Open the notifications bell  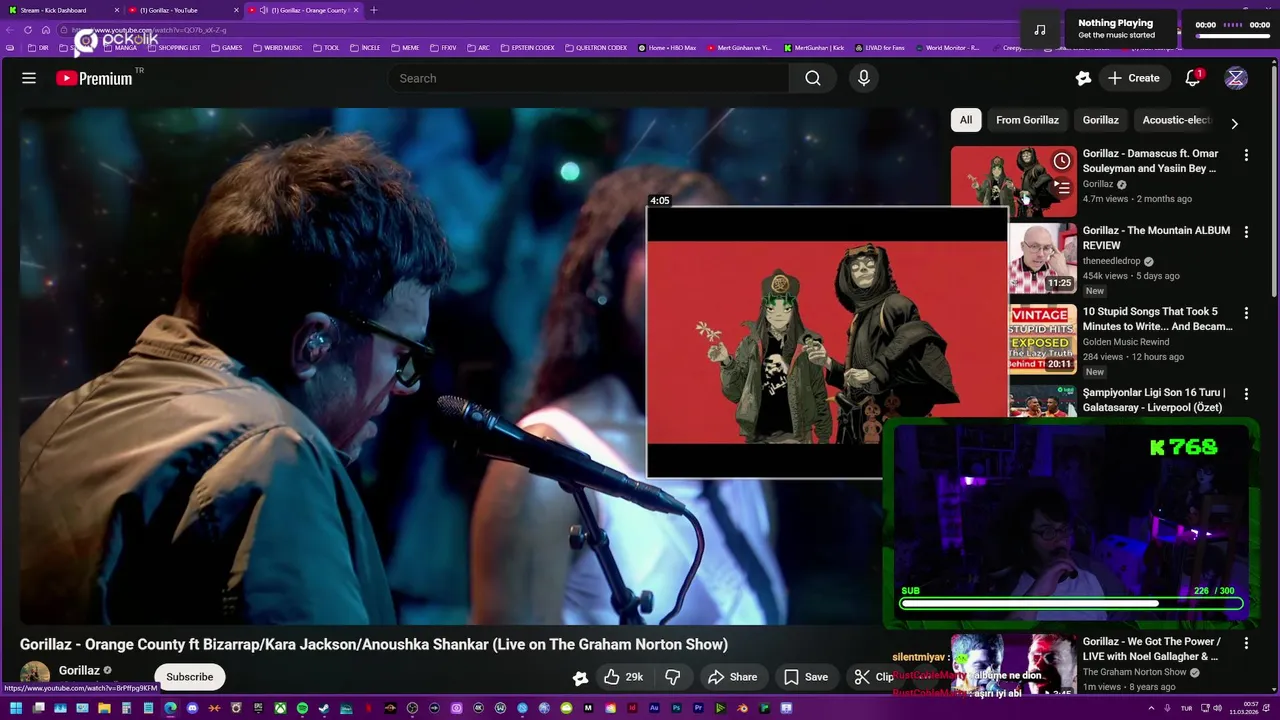point(1193,78)
